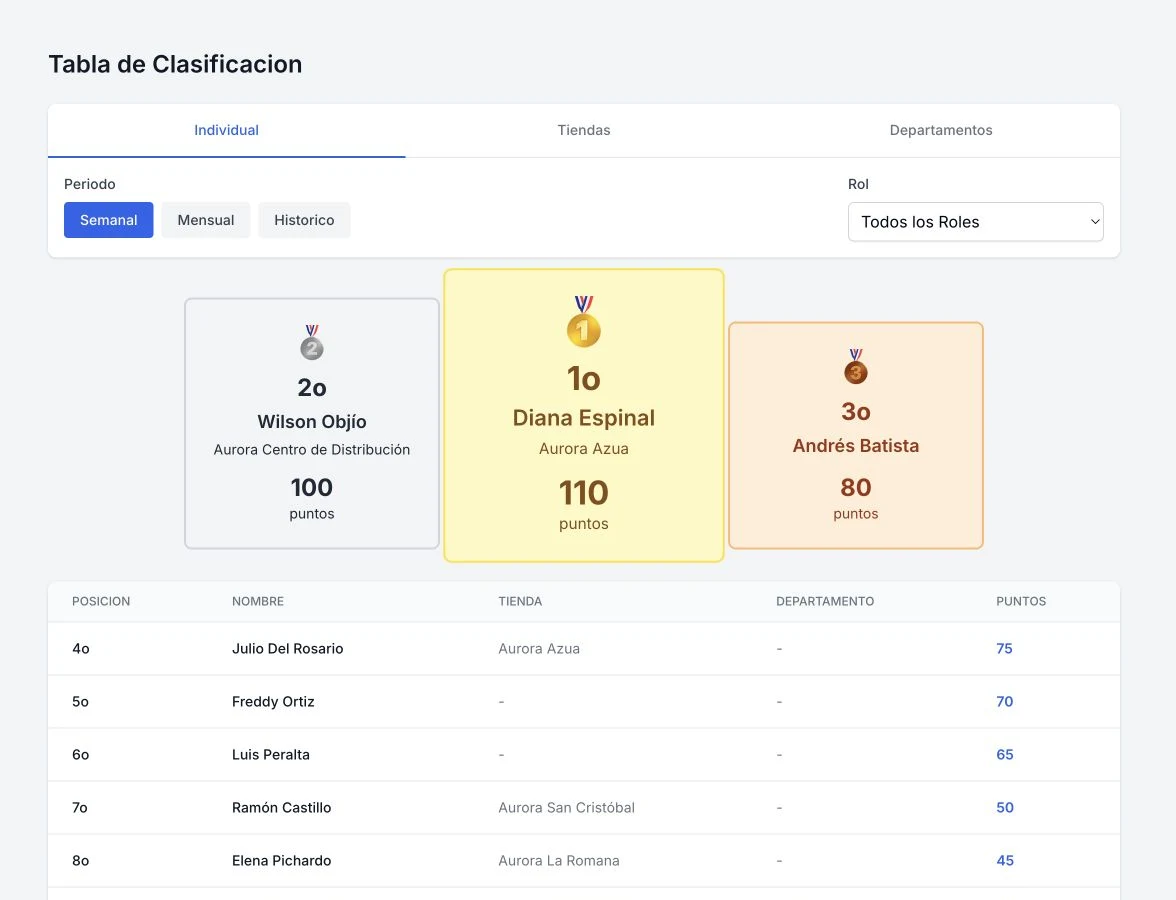Click the 50 points value
Viewport: 1176px width, 900px height.
click(1005, 808)
